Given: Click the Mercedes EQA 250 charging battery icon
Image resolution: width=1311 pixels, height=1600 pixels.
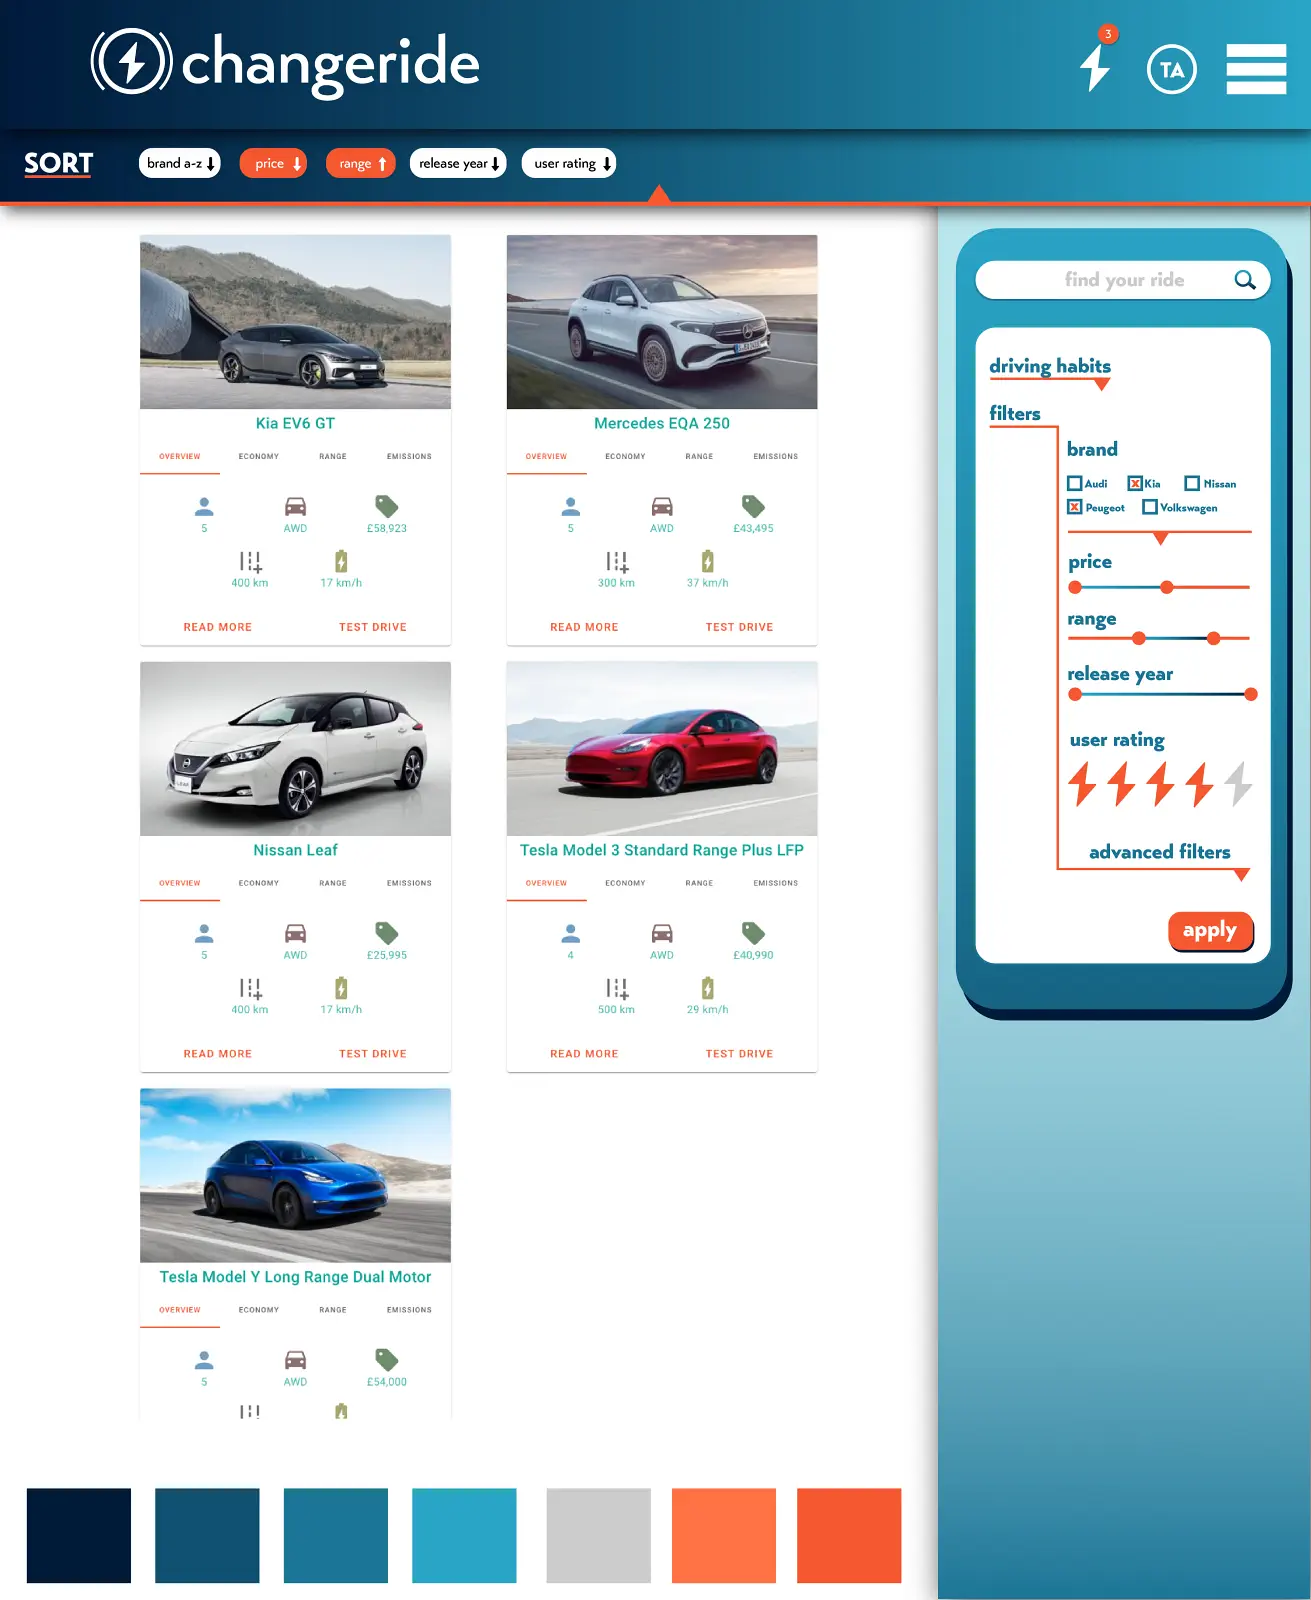Looking at the screenshot, I should [x=707, y=561].
